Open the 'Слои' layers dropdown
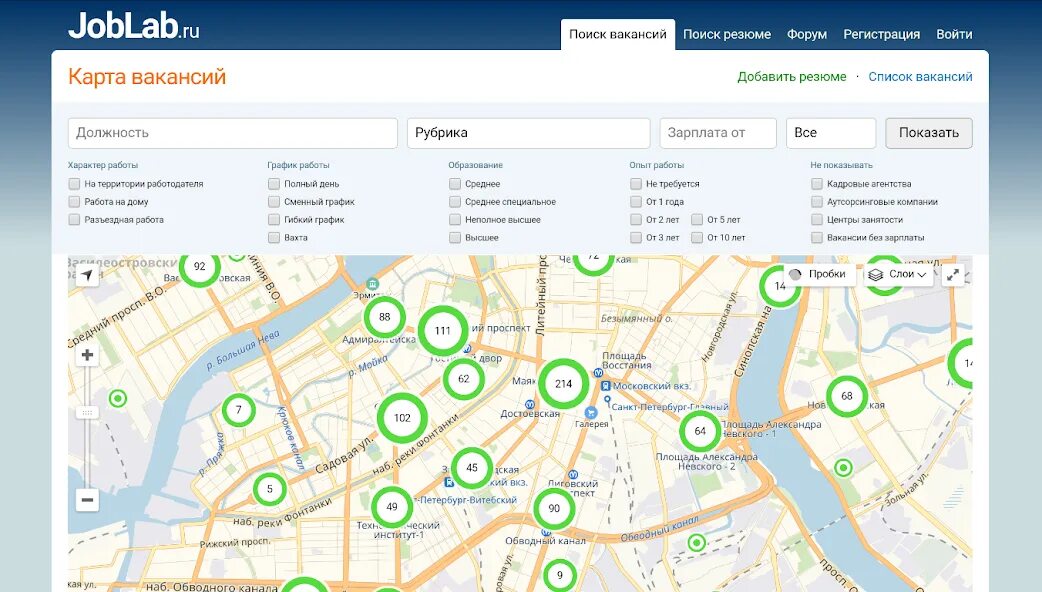Viewport: 1042px width, 592px height. coord(898,274)
